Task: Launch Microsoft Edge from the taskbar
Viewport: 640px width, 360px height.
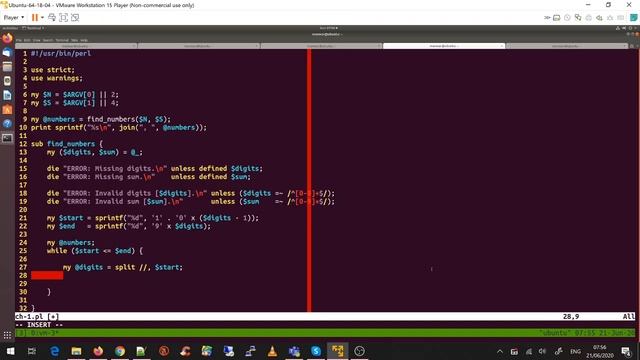Action: click(54, 351)
